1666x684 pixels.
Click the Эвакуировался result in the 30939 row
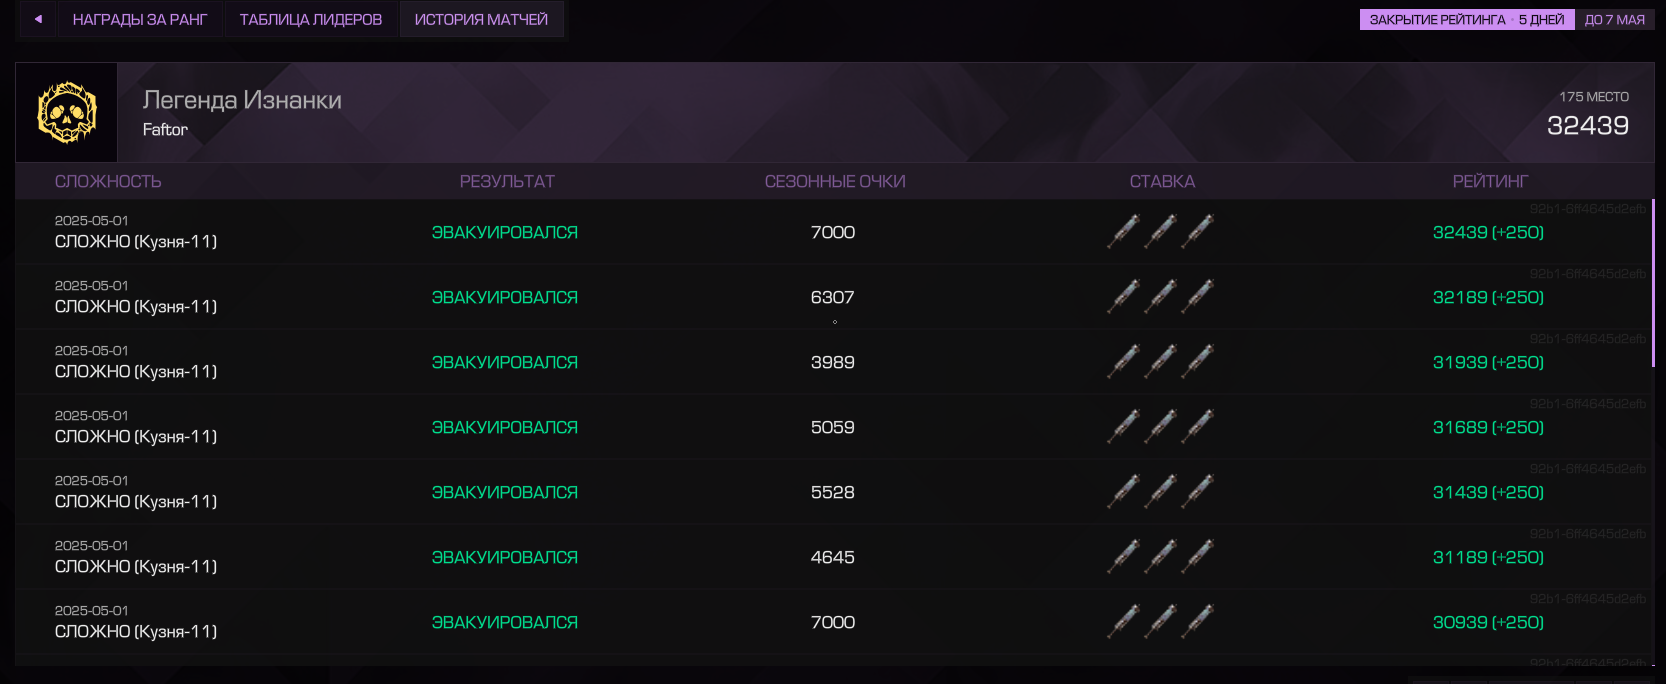coord(505,622)
